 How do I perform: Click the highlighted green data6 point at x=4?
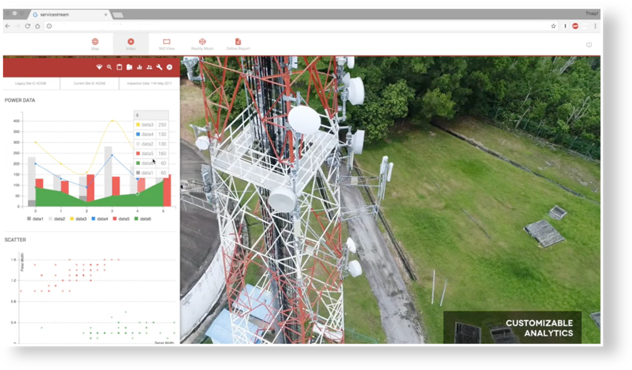click(137, 194)
